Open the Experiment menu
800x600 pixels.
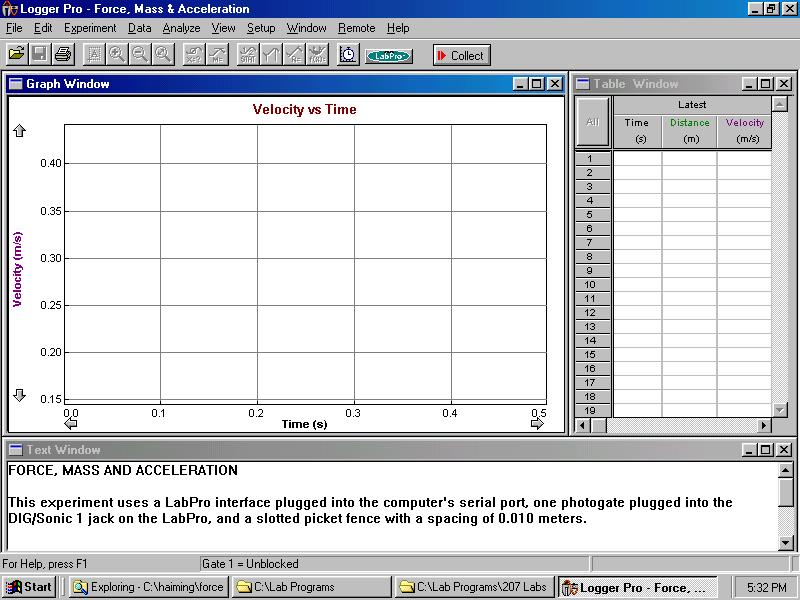click(90, 28)
